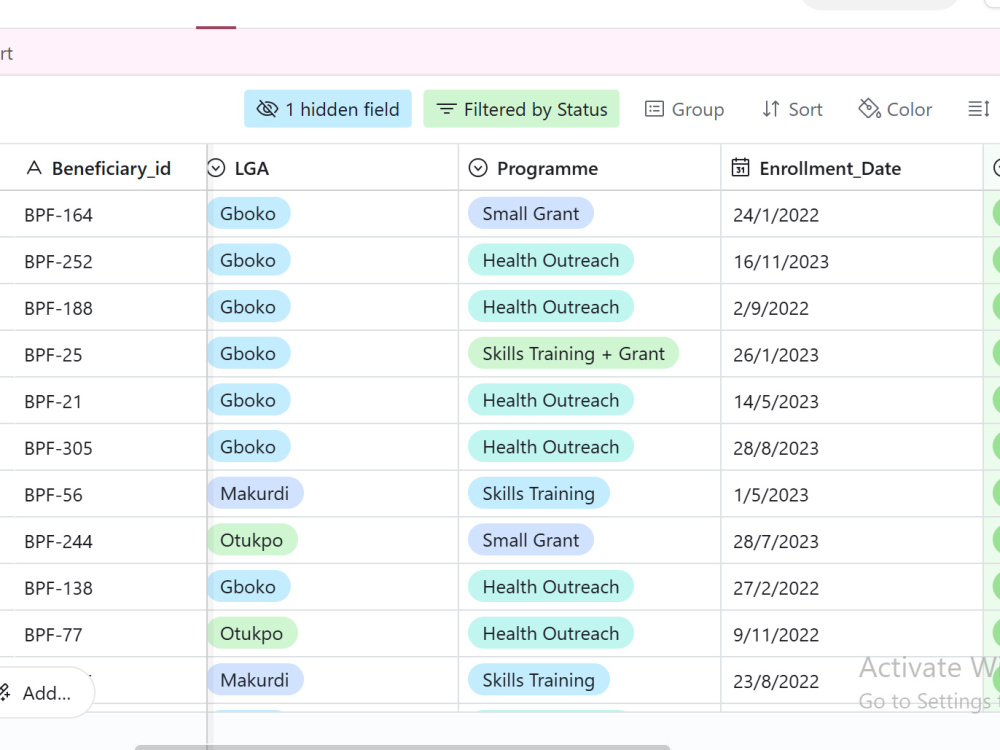This screenshot has height=750, width=1000.
Task: Click the date 27/2/2022
Action: [776, 588]
